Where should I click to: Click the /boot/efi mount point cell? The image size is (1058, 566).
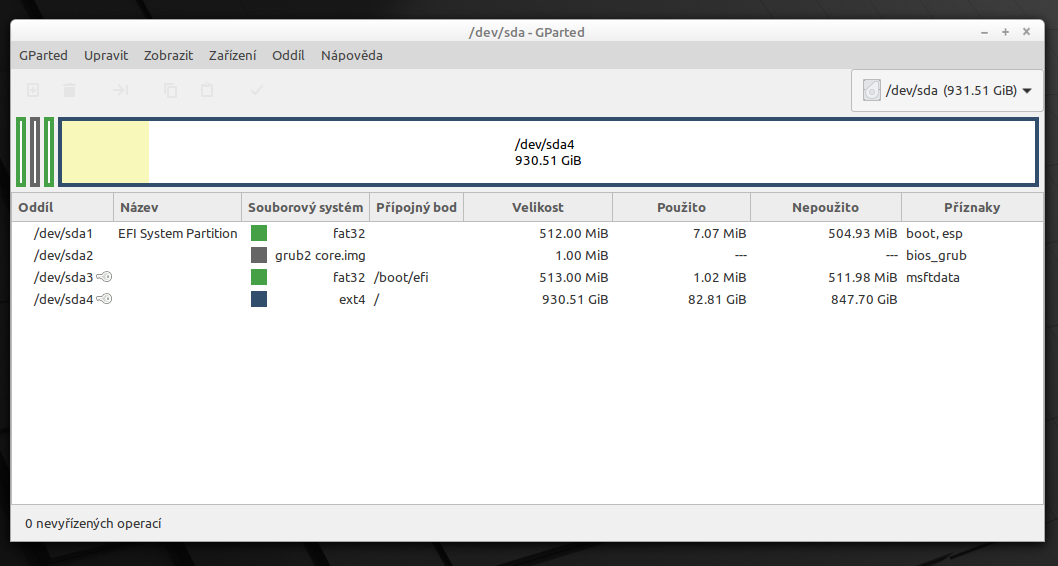coord(401,277)
